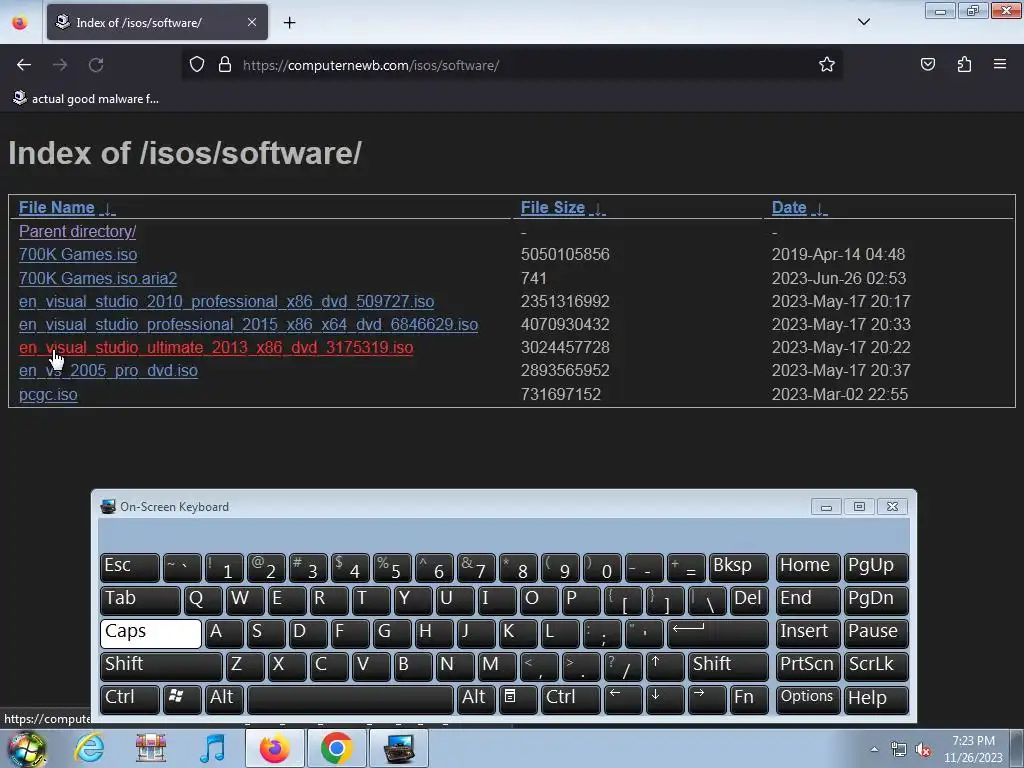Click file size value 5050105856
Viewport: 1024px width, 768px height.
(x=565, y=254)
